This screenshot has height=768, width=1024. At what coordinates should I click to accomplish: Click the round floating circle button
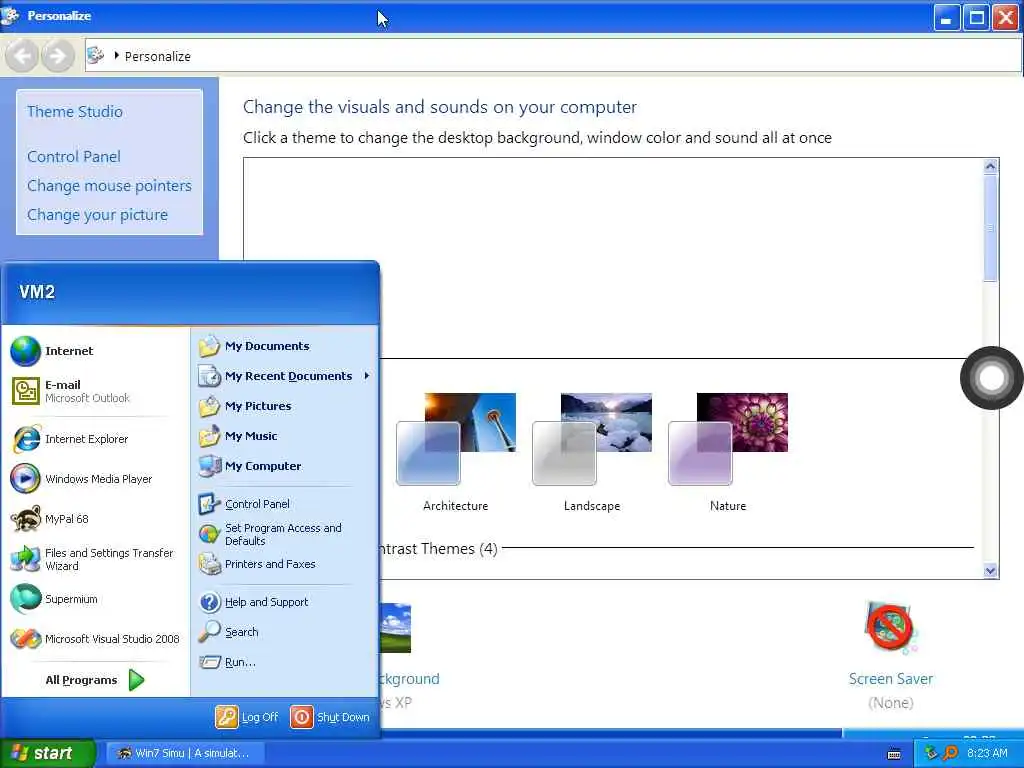coord(991,378)
